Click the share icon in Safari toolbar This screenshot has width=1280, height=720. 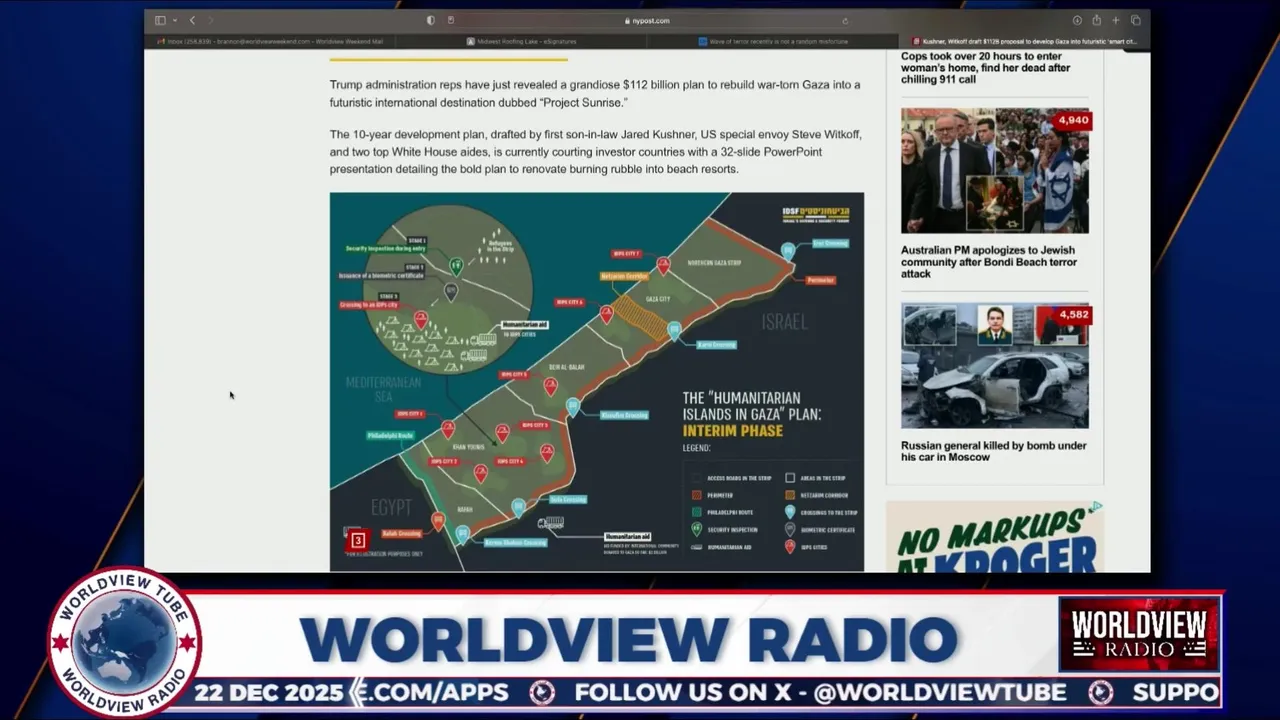[1096, 20]
